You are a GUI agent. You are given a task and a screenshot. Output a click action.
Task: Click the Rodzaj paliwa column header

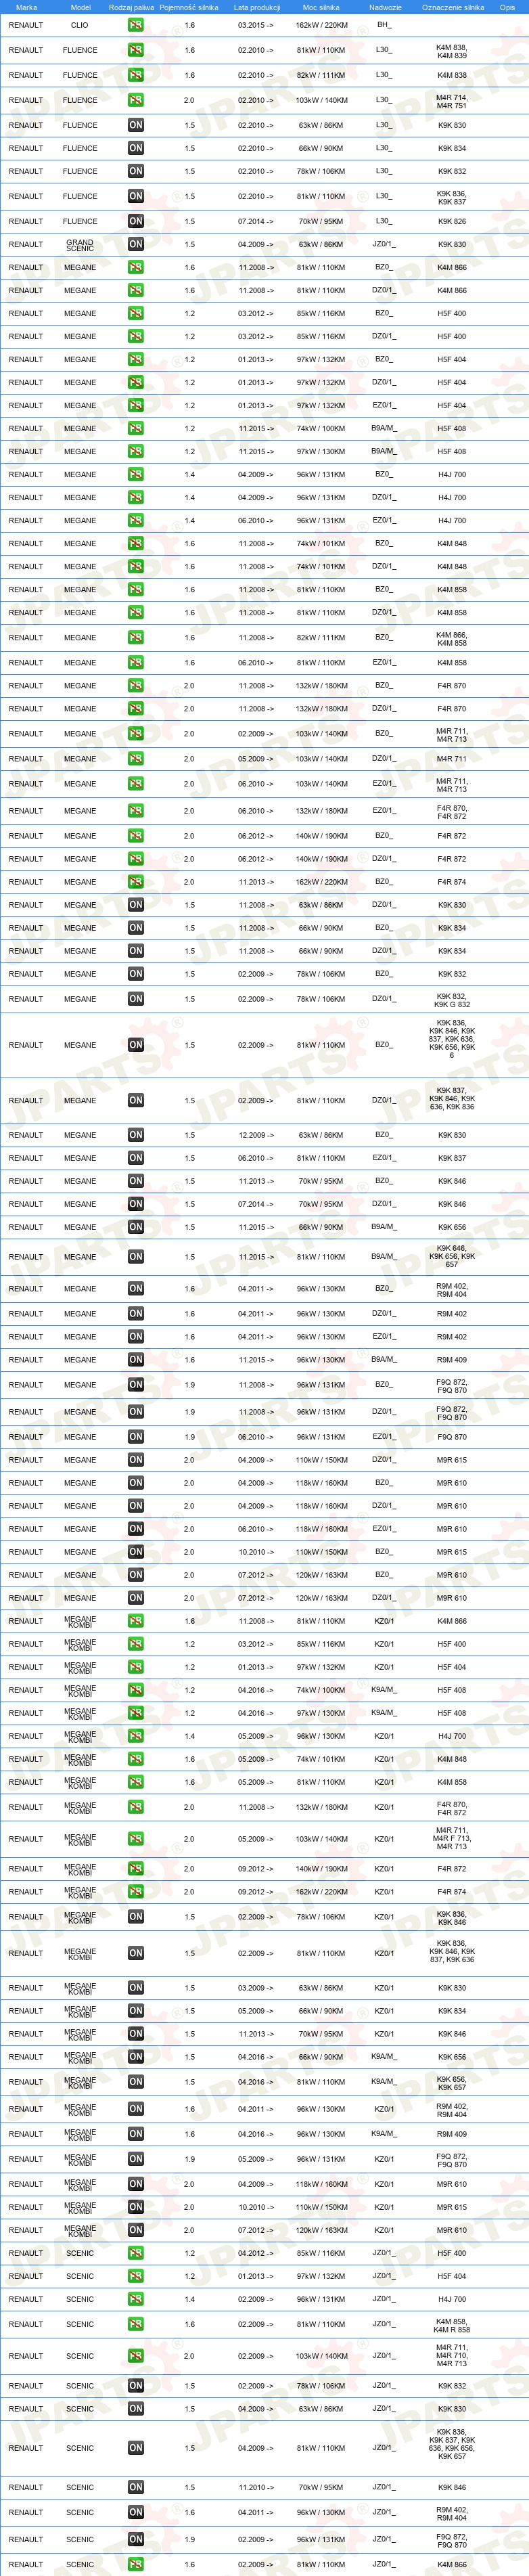[131, 7]
